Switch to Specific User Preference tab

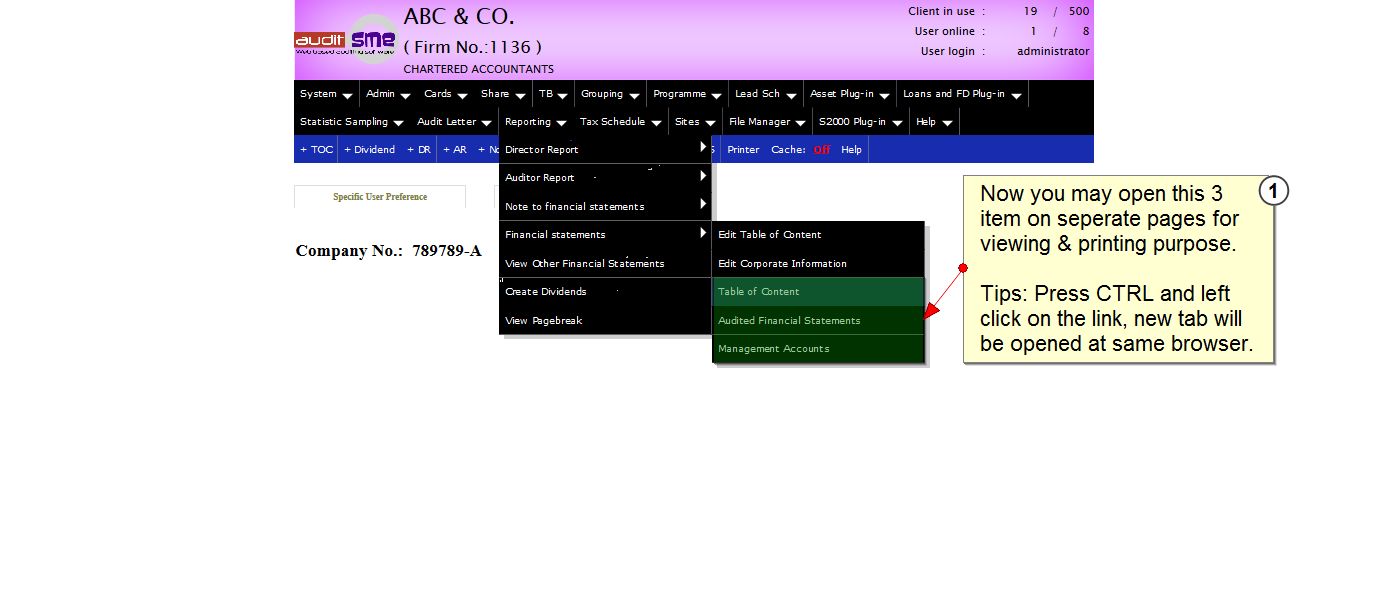click(x=380, y=197)
